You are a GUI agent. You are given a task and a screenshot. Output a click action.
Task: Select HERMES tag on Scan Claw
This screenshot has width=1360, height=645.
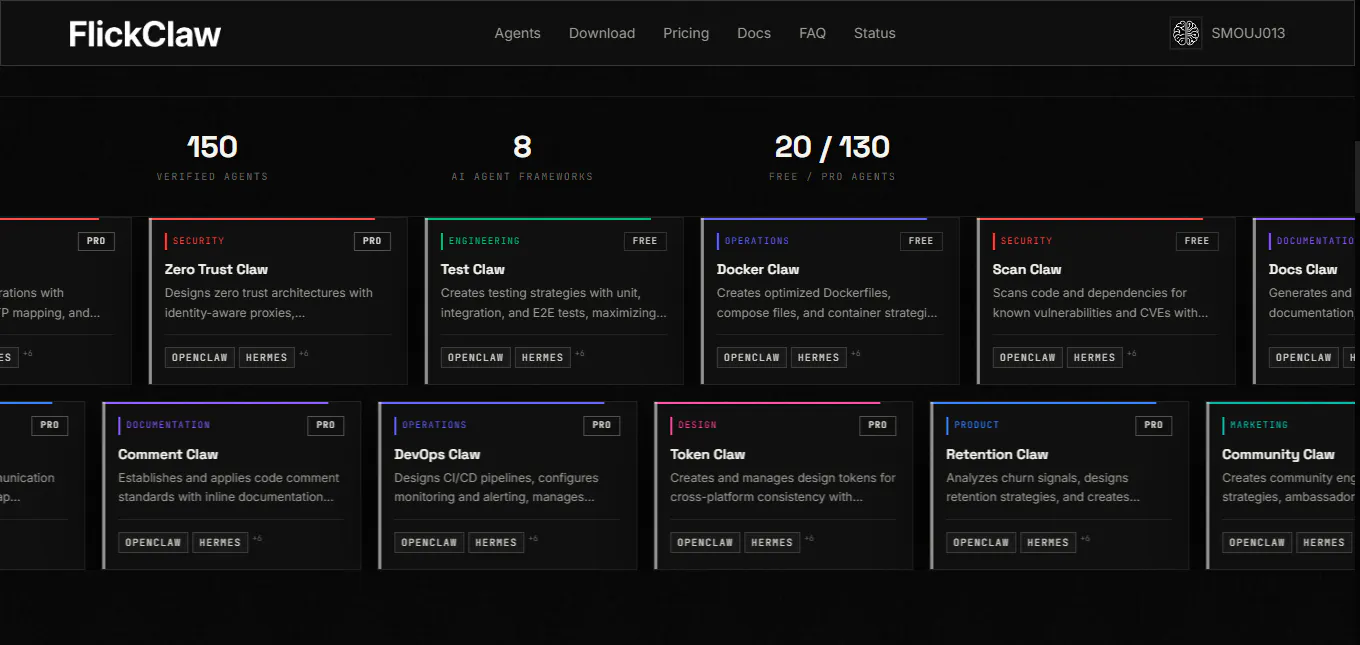coord(1095,358)
